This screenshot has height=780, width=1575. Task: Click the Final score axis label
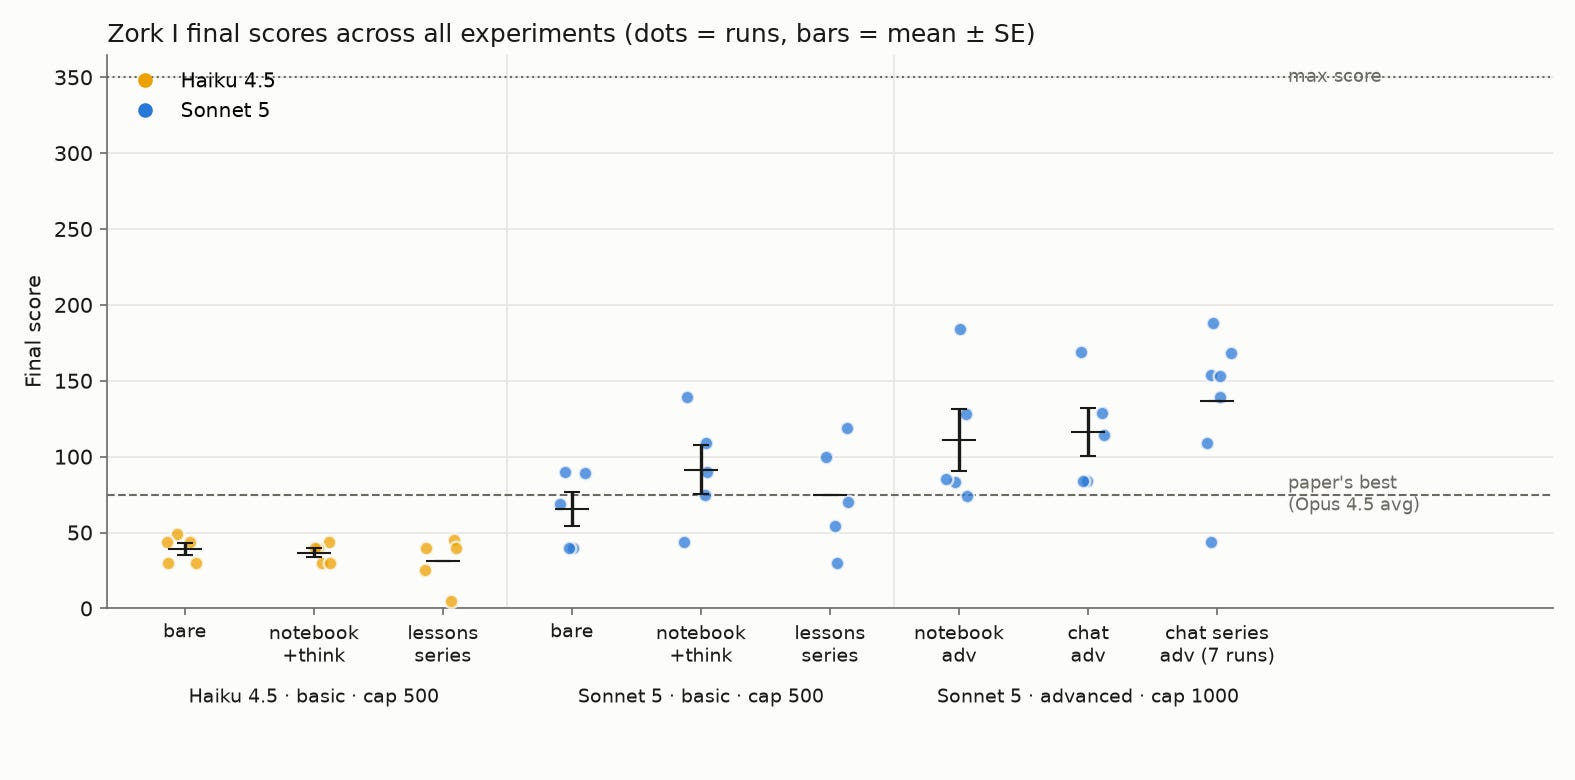pos(34,331)
